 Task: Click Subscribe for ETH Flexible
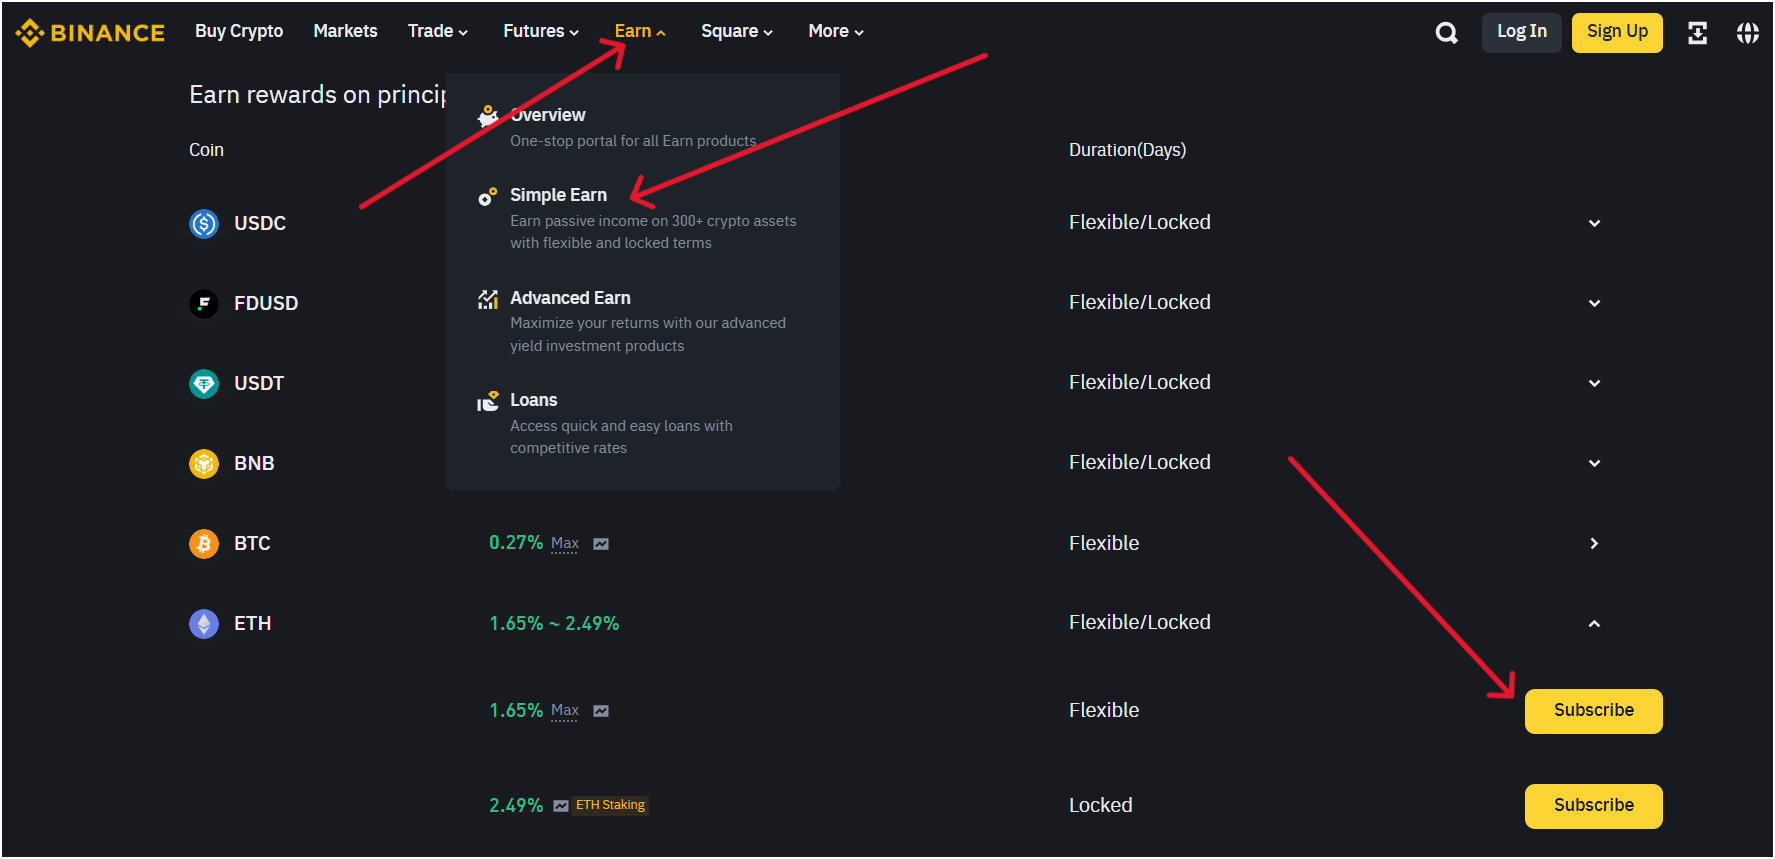coord(1593,711)
